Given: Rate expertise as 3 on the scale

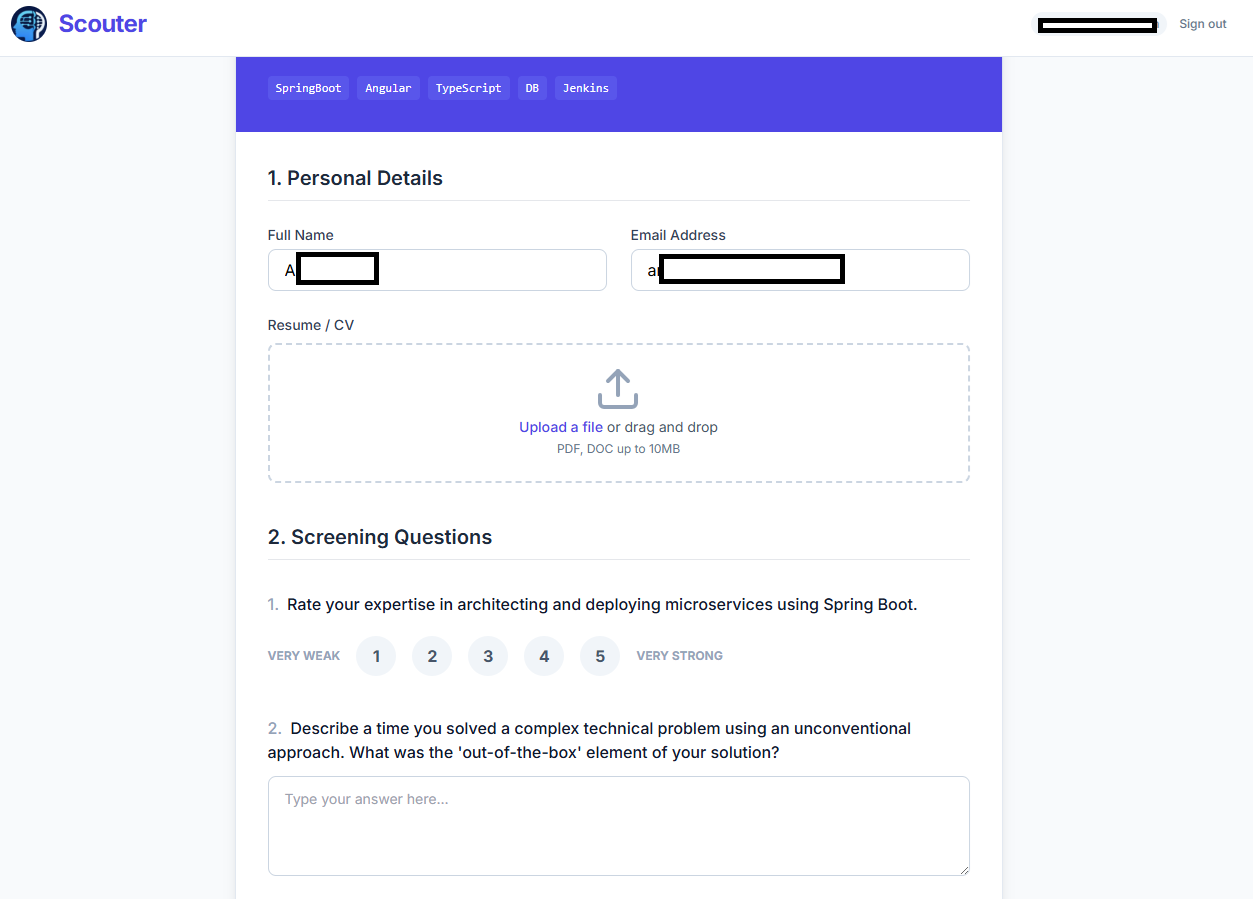Looking at the screenshot, I should pos(487,655).
